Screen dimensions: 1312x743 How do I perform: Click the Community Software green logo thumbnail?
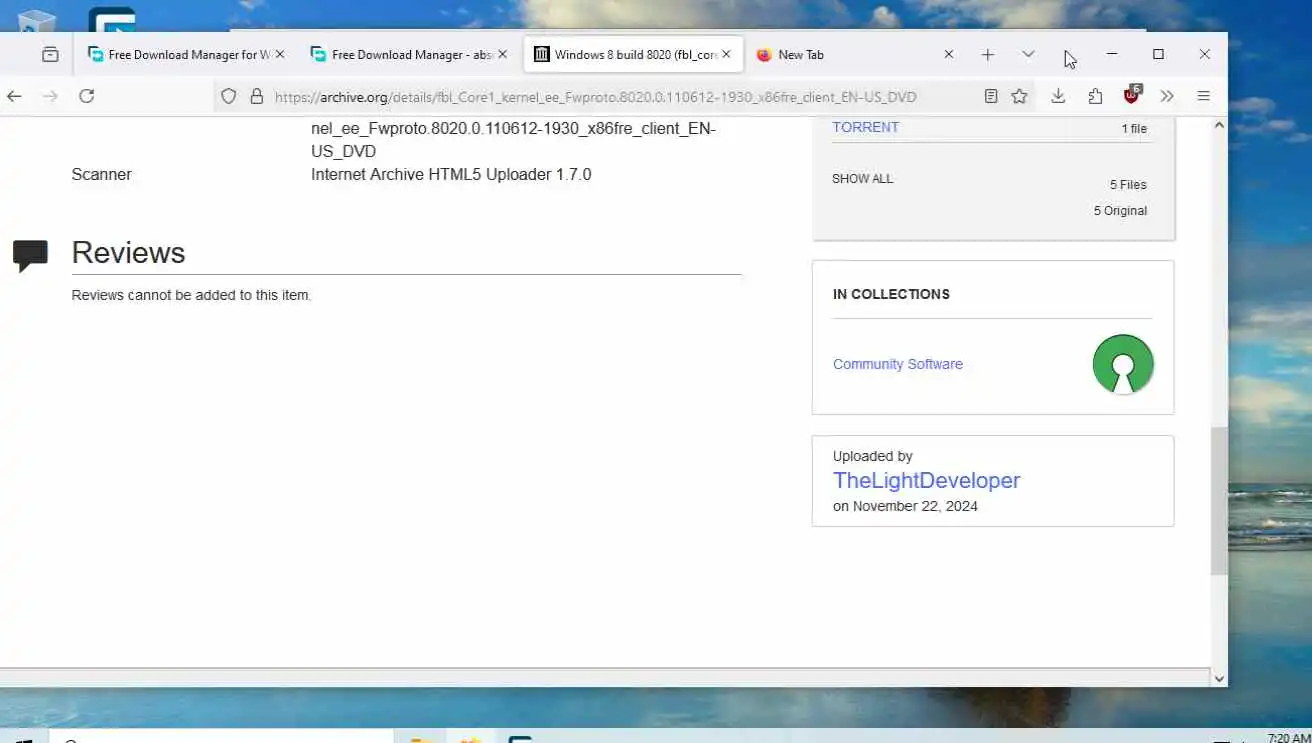(1123, 364)
